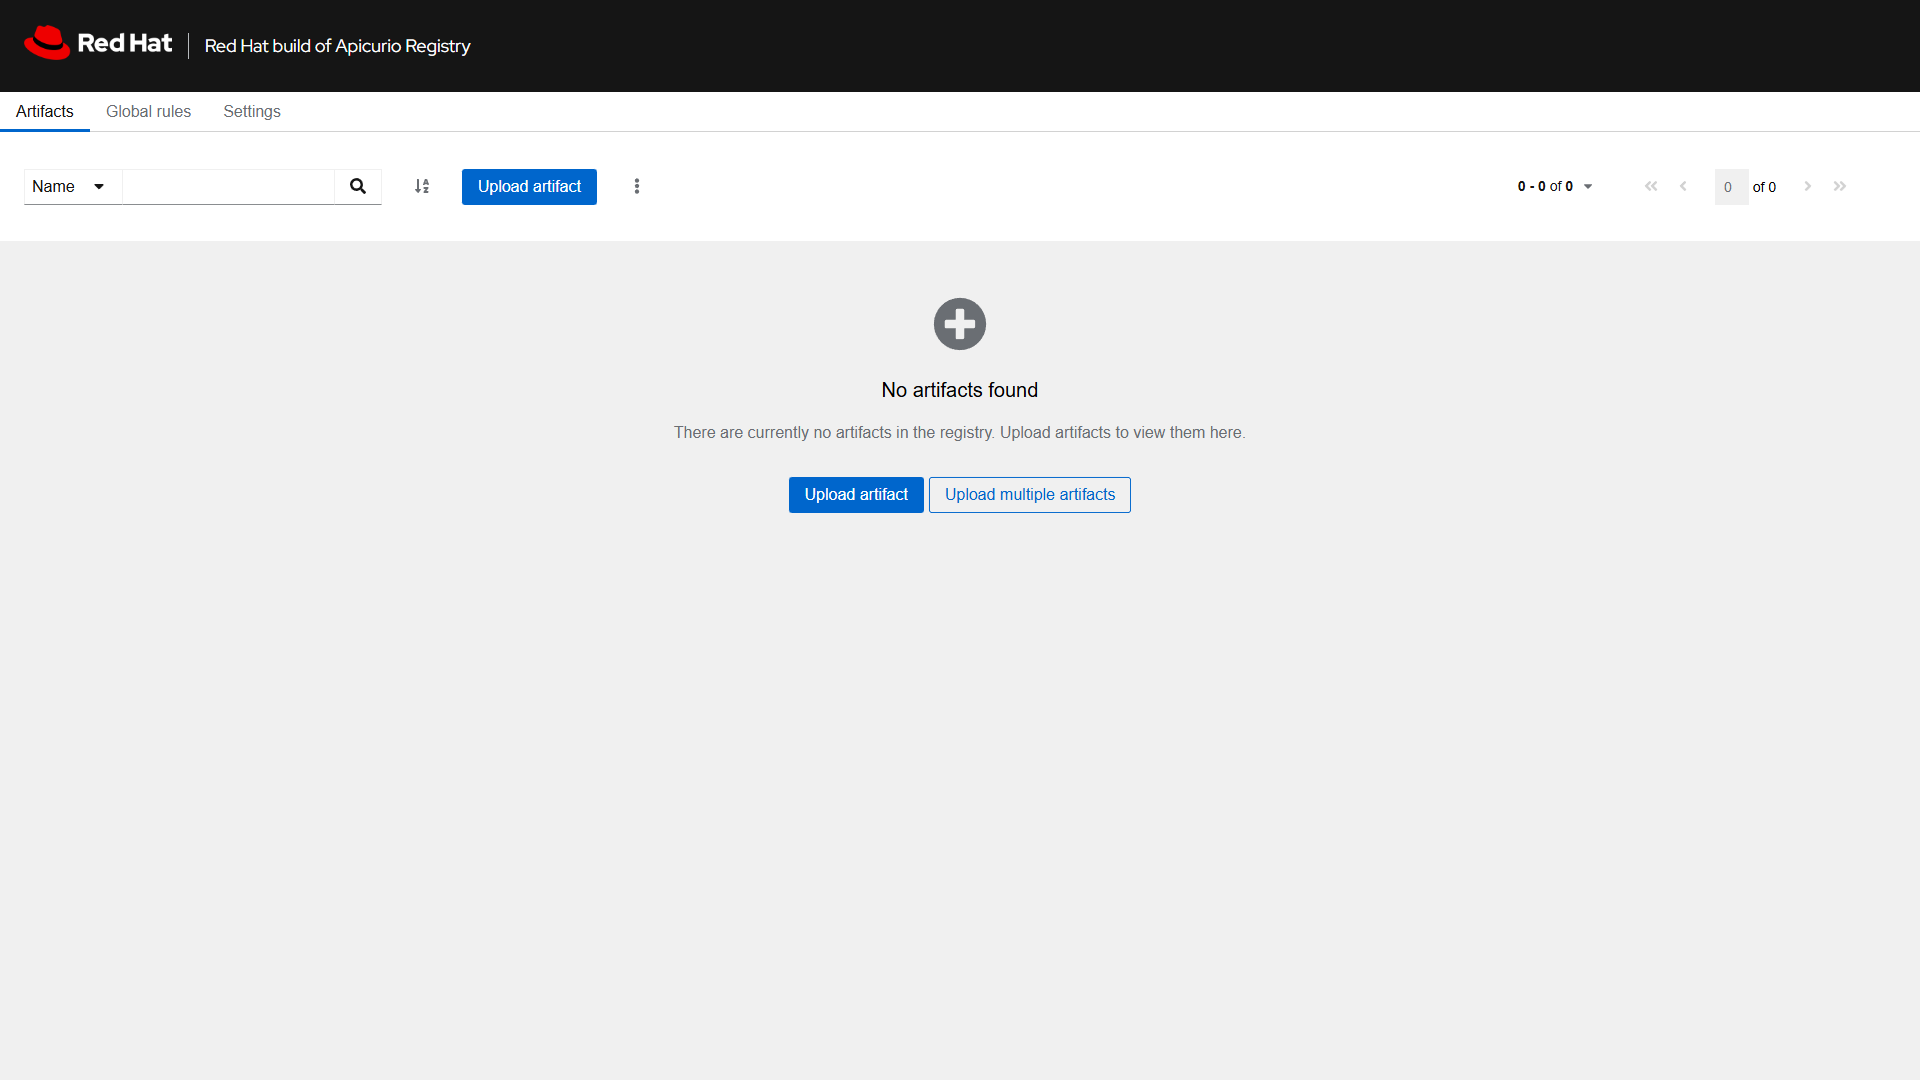Click Upload multiple artifacts
The width and height of the screenshot is (1920, 1080).
click(x=1029, y=494)
